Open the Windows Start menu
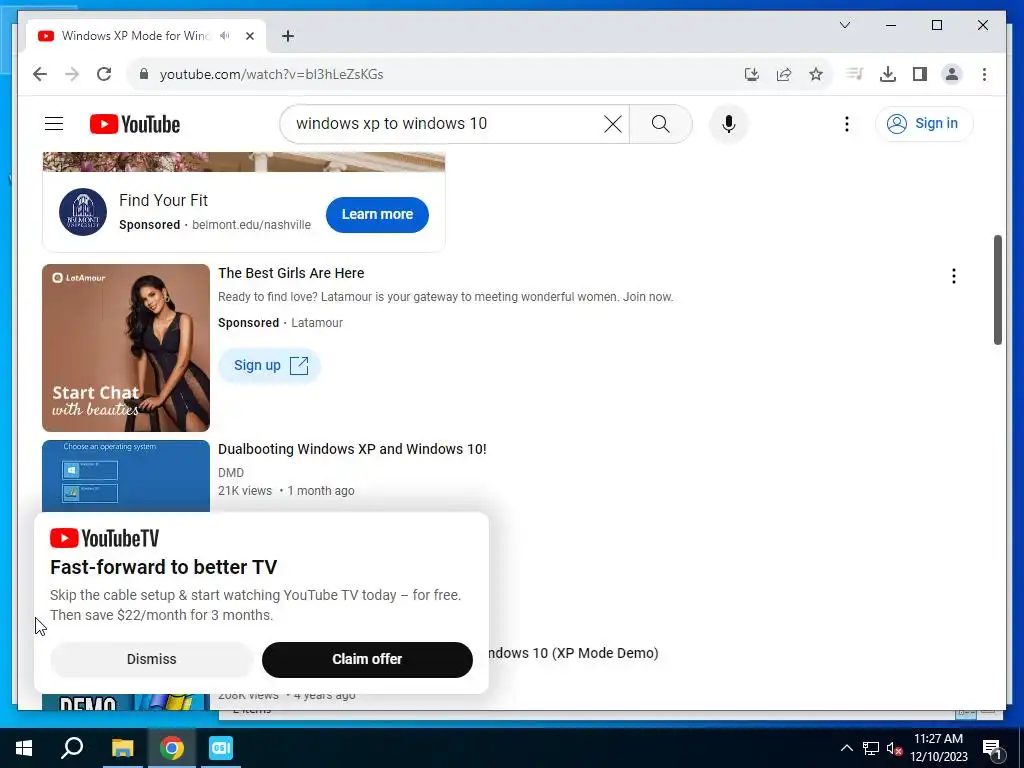Screen dimensions: 1024x768 [24, 748]
